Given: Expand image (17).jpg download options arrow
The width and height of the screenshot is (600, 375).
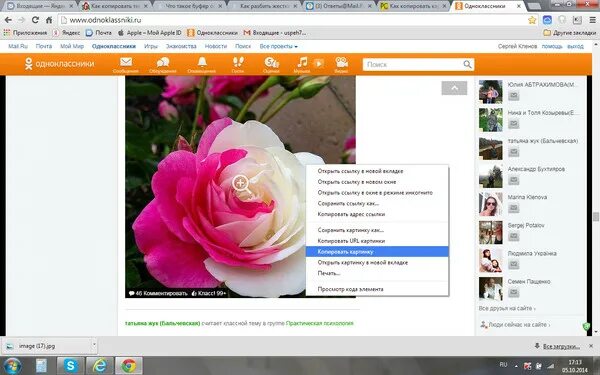Looking at the screenshot, I should coord(94,345).
